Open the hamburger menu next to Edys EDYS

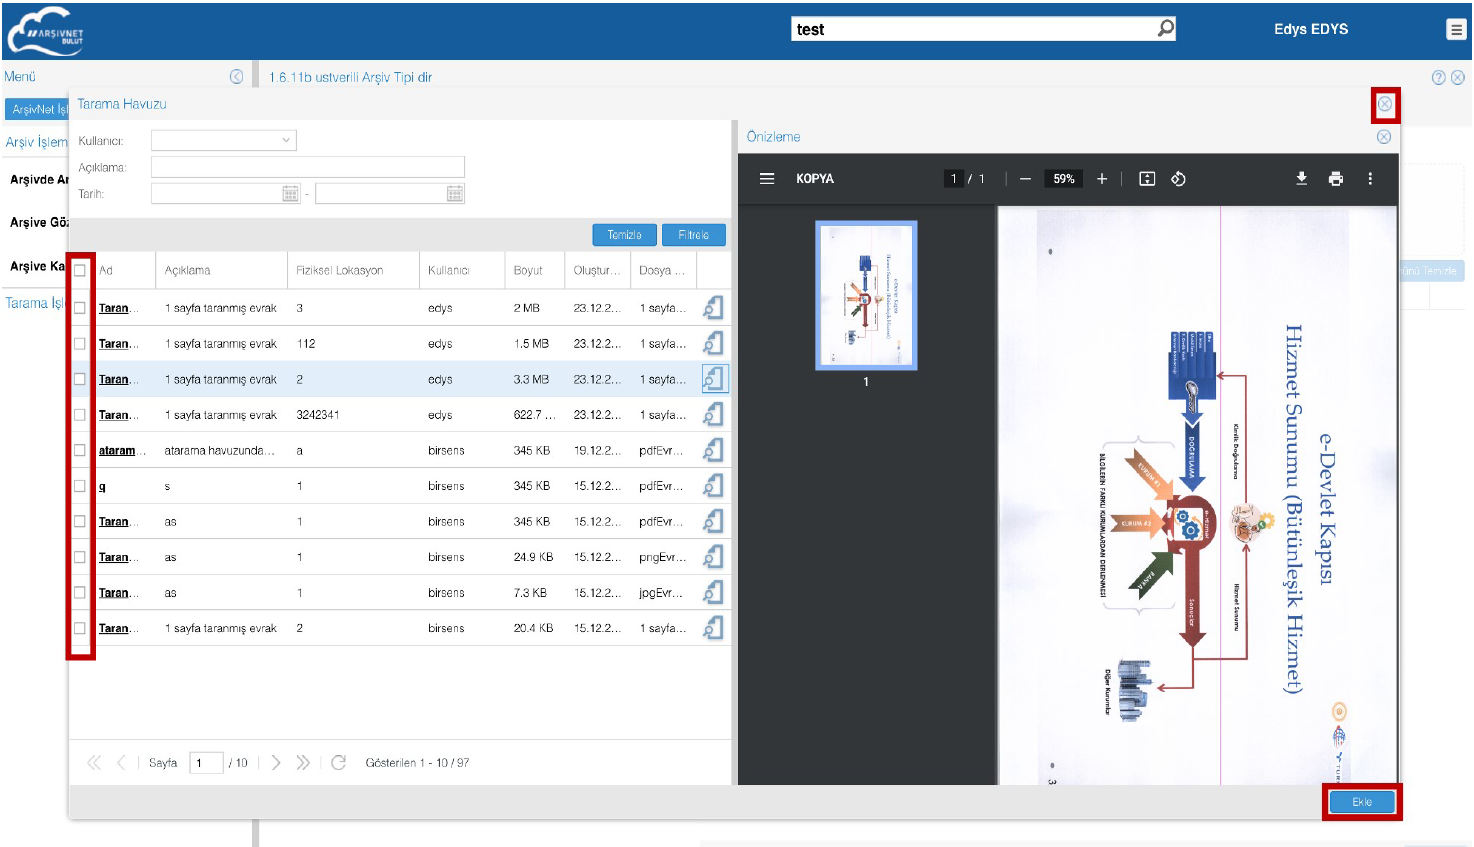1456,30
